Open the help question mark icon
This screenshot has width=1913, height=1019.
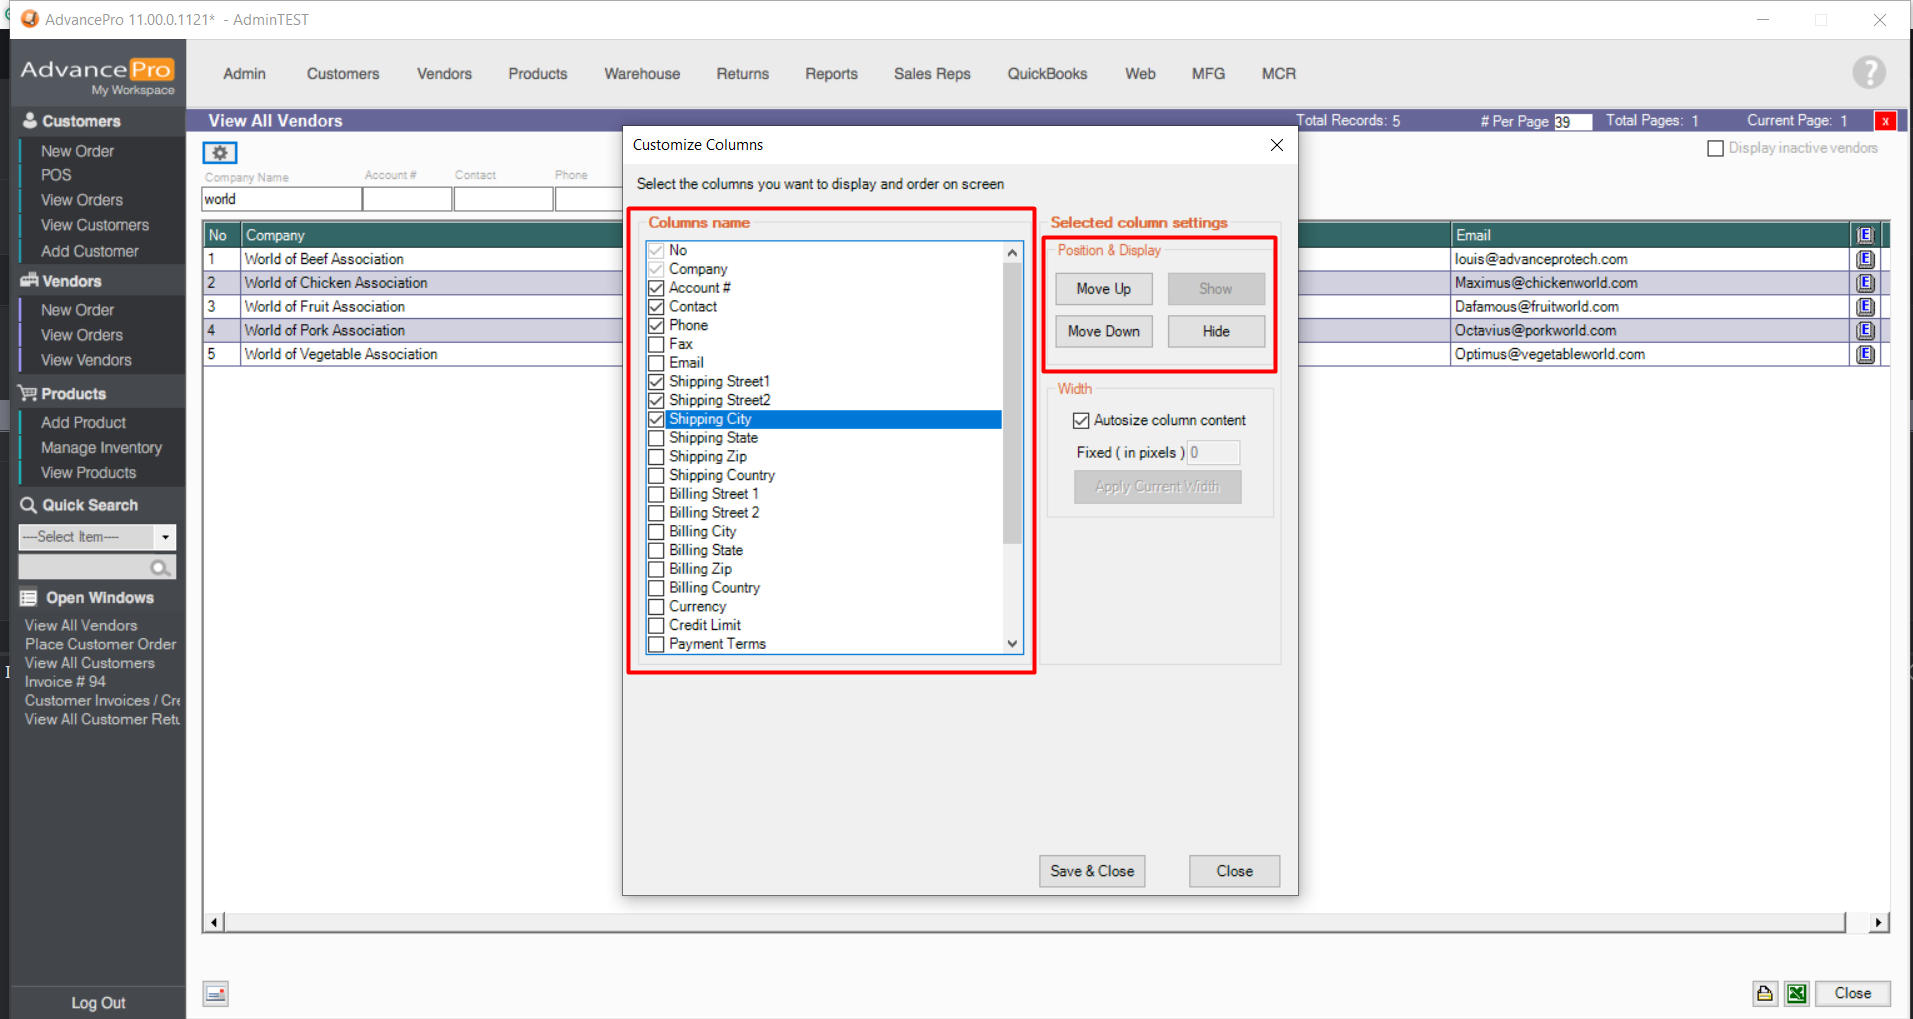[1868, 73]
